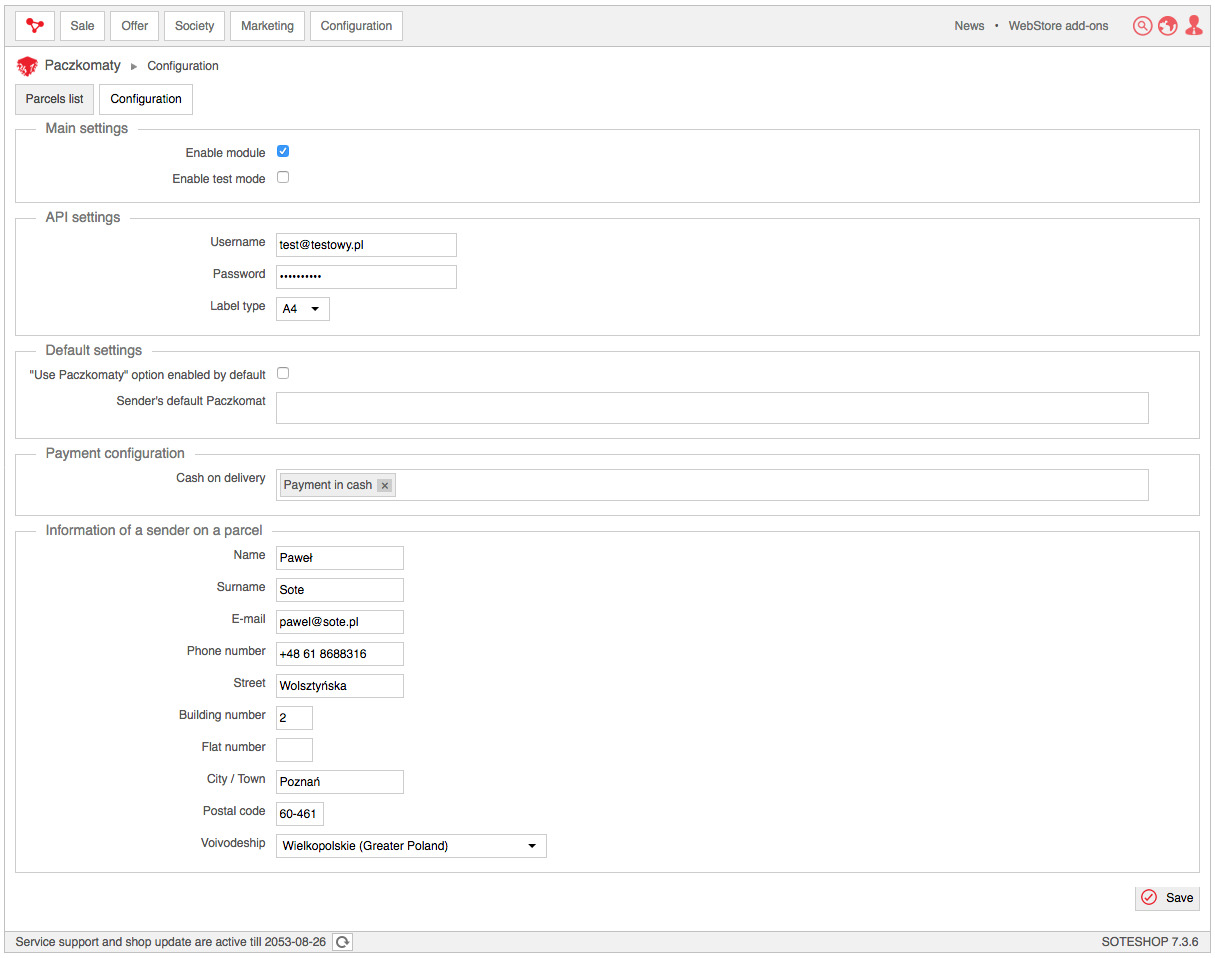The height and width of the screenshot is (958, 1215).
Task: Click the E-mail field pawel@sote.pl
Action: (340, 622)
